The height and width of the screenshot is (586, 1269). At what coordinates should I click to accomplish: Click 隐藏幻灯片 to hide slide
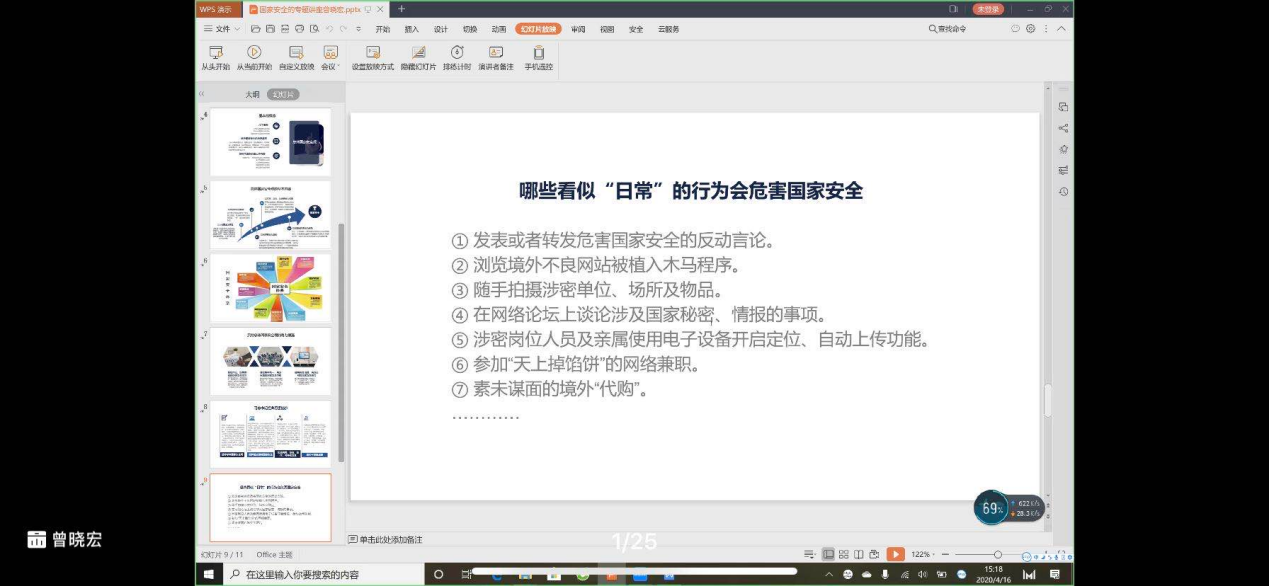click(x=418, y=53)
